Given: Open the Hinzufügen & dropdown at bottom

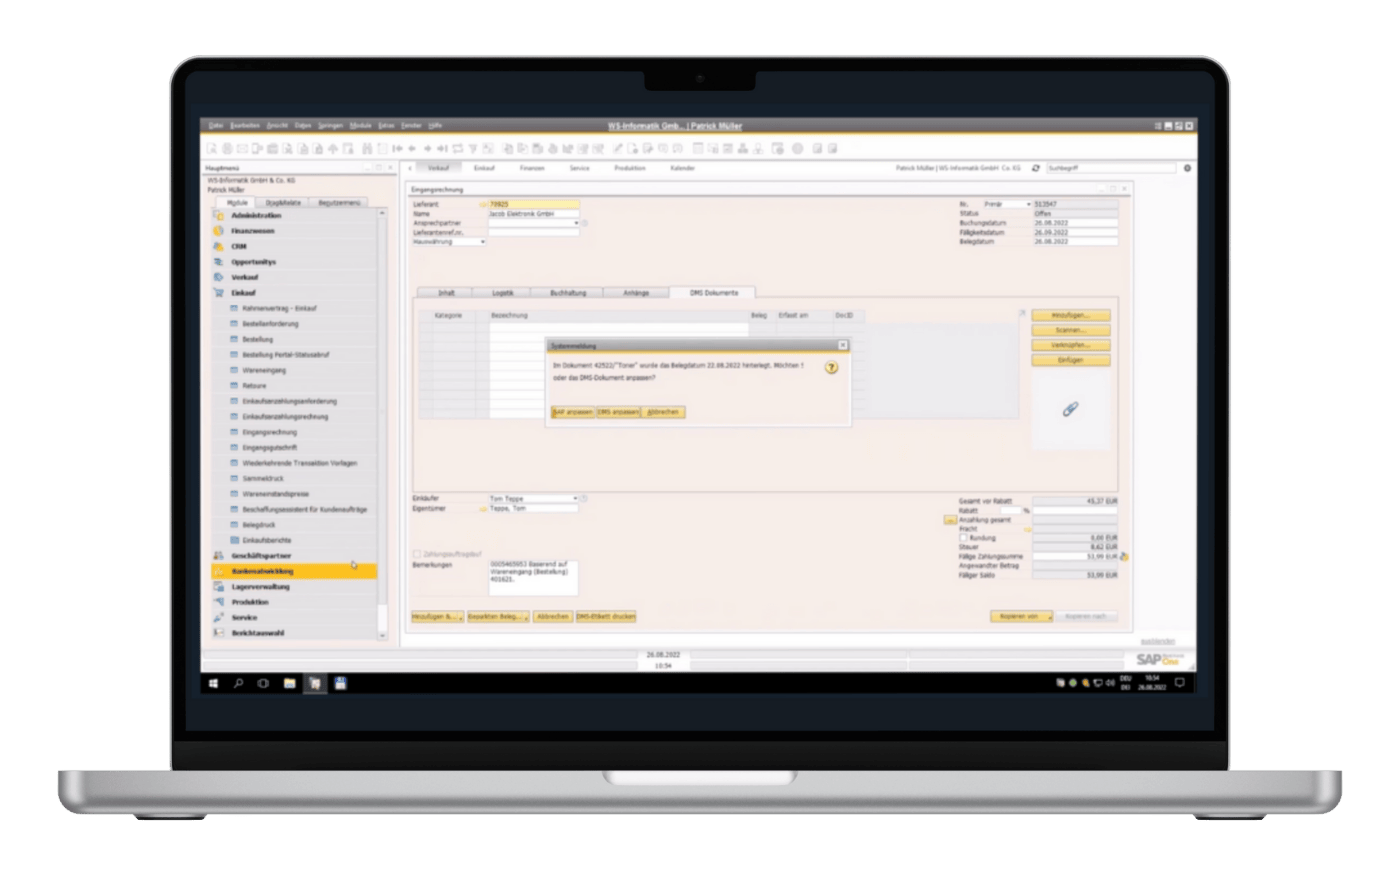Looking at the screenshot, I should (437, 617).
